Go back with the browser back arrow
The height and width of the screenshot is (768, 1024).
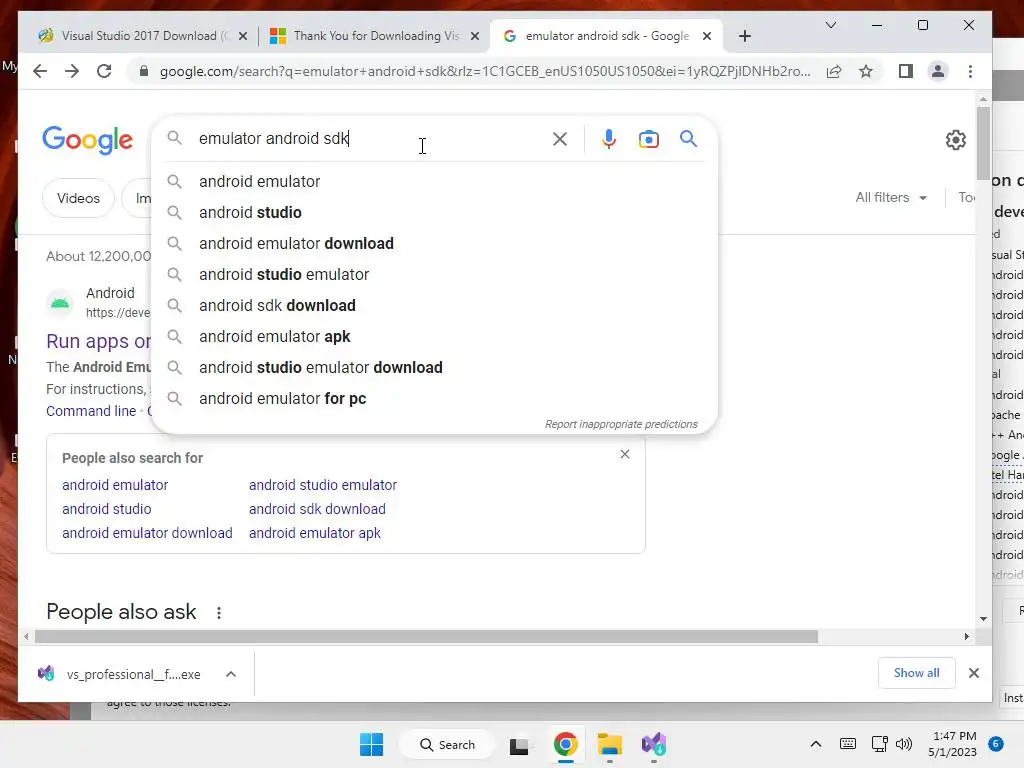[40, 71]
